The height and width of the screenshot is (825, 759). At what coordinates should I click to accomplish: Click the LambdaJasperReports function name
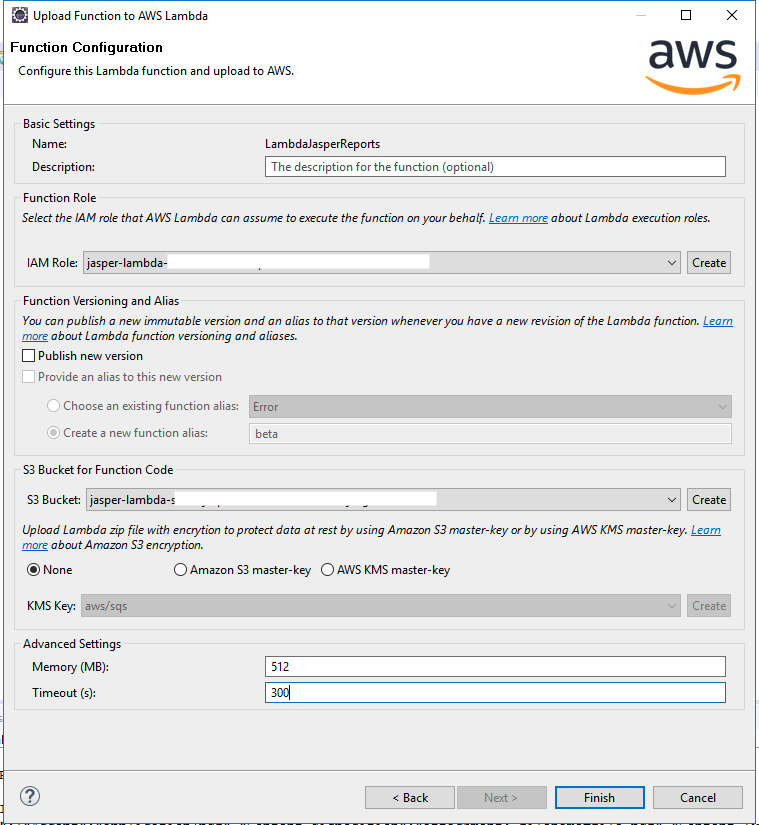[x=322, y=144]
